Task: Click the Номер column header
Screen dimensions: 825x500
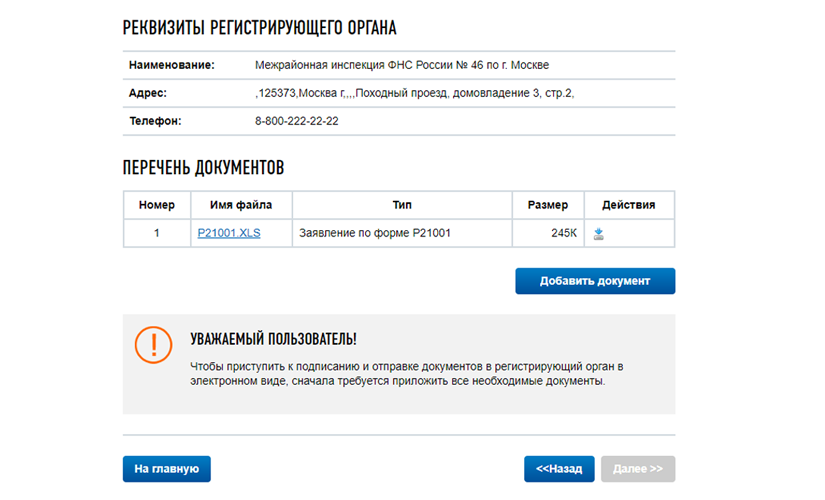Action: pyautogui.click(x=157, y=205)
